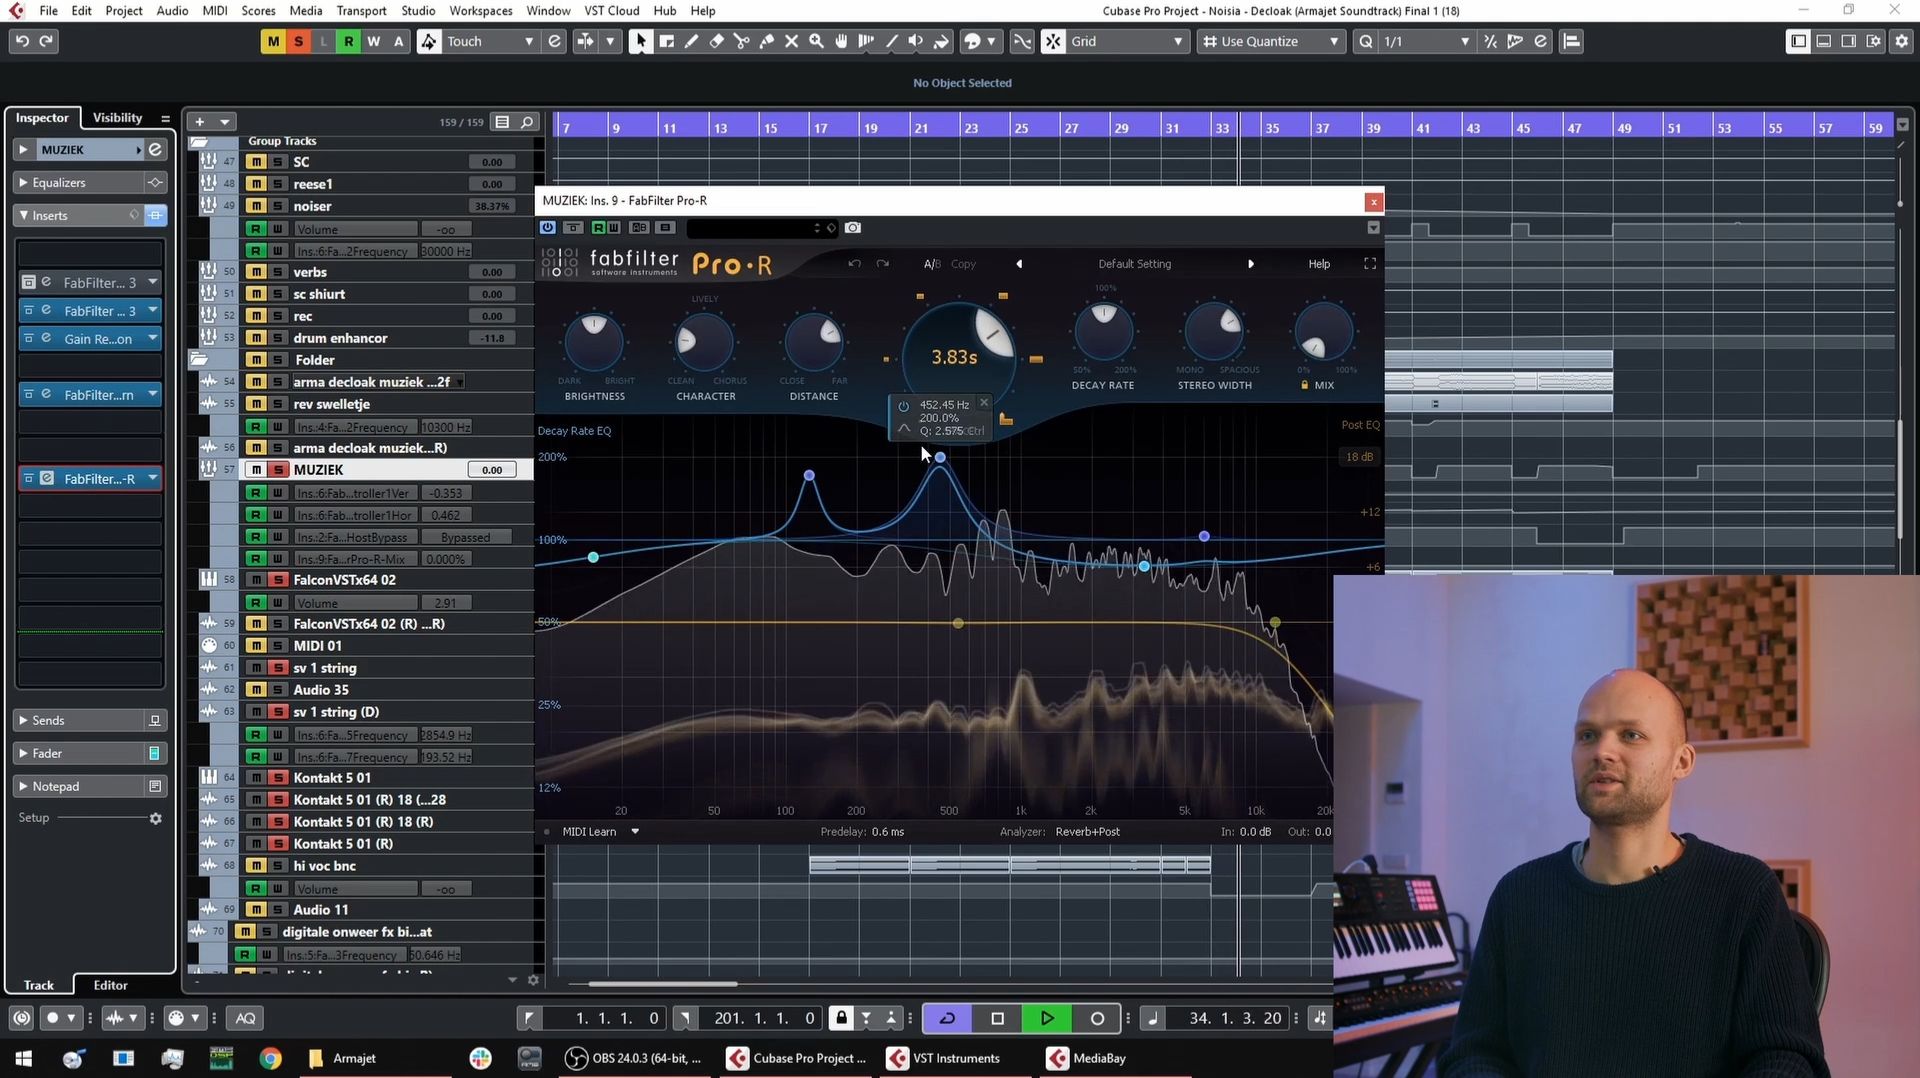Click Copy in the Pro-R preset bar

click(963, 264)
